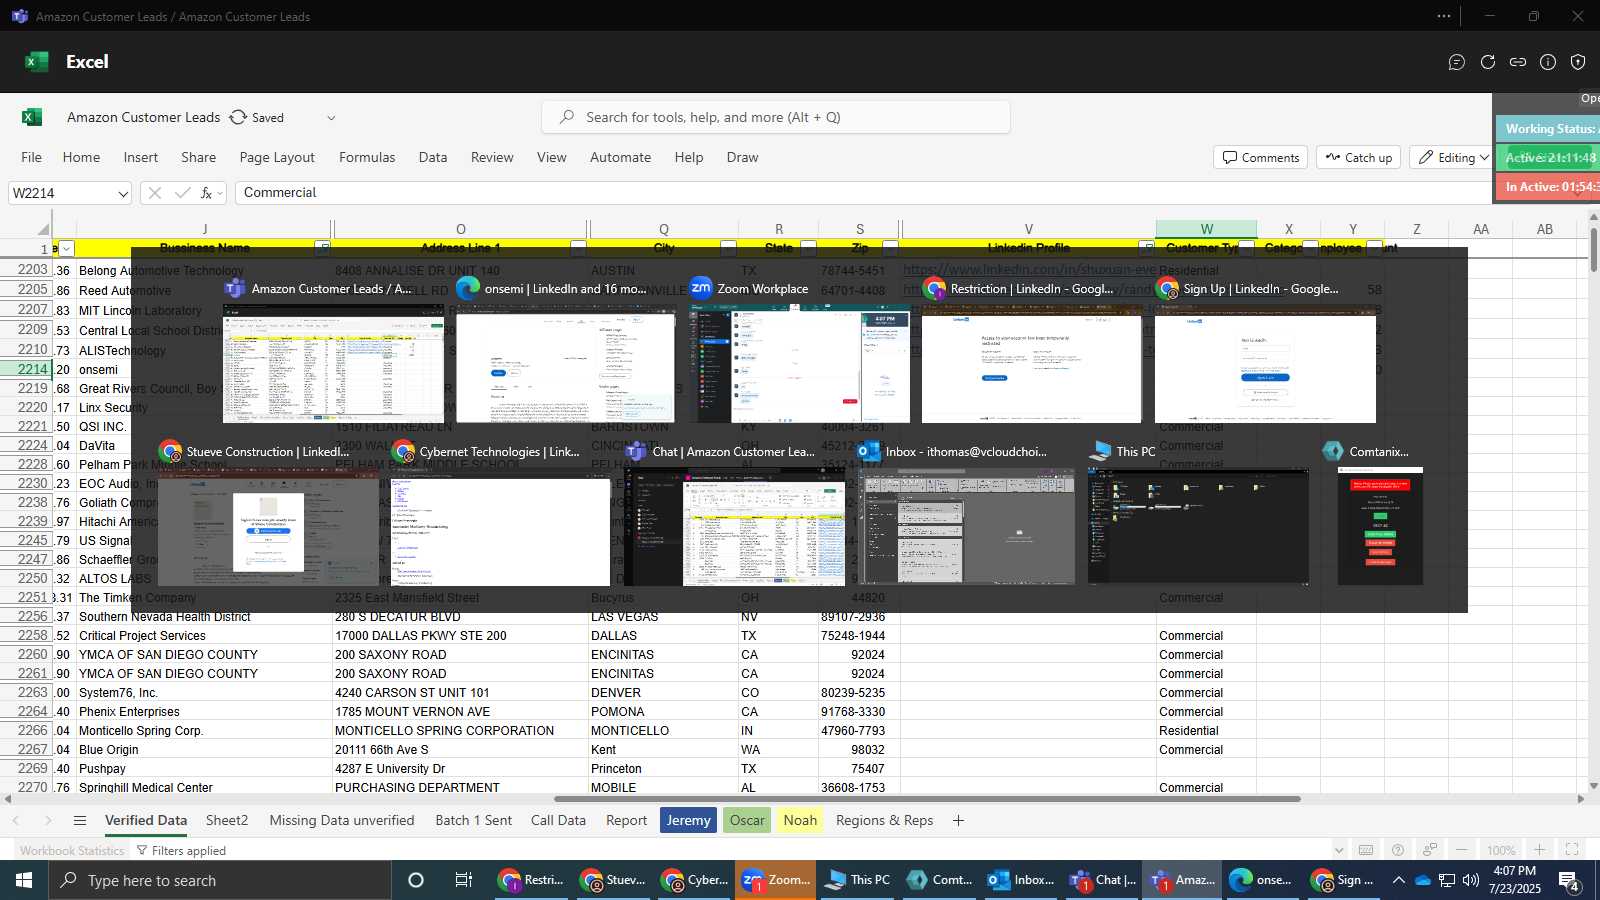Select This PC thumbnail in task switcher
Viewport: 1600px width, 900px height.
click(x=1198, y=527)
